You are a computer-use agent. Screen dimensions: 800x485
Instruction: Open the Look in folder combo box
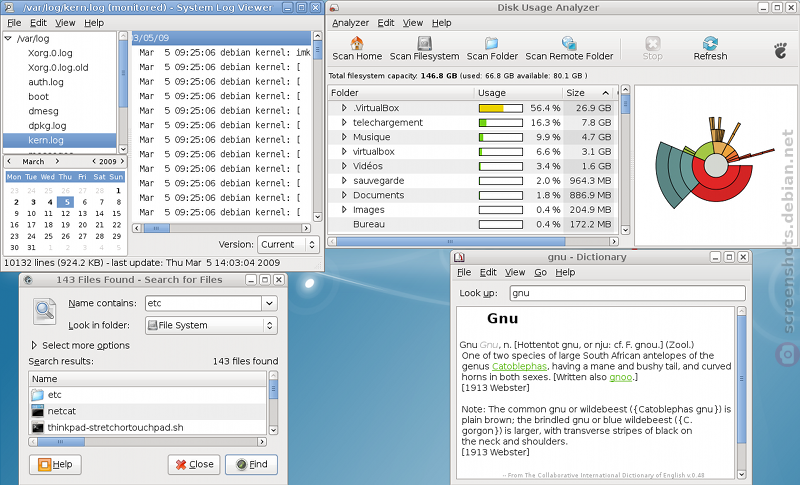coord(211,325)
